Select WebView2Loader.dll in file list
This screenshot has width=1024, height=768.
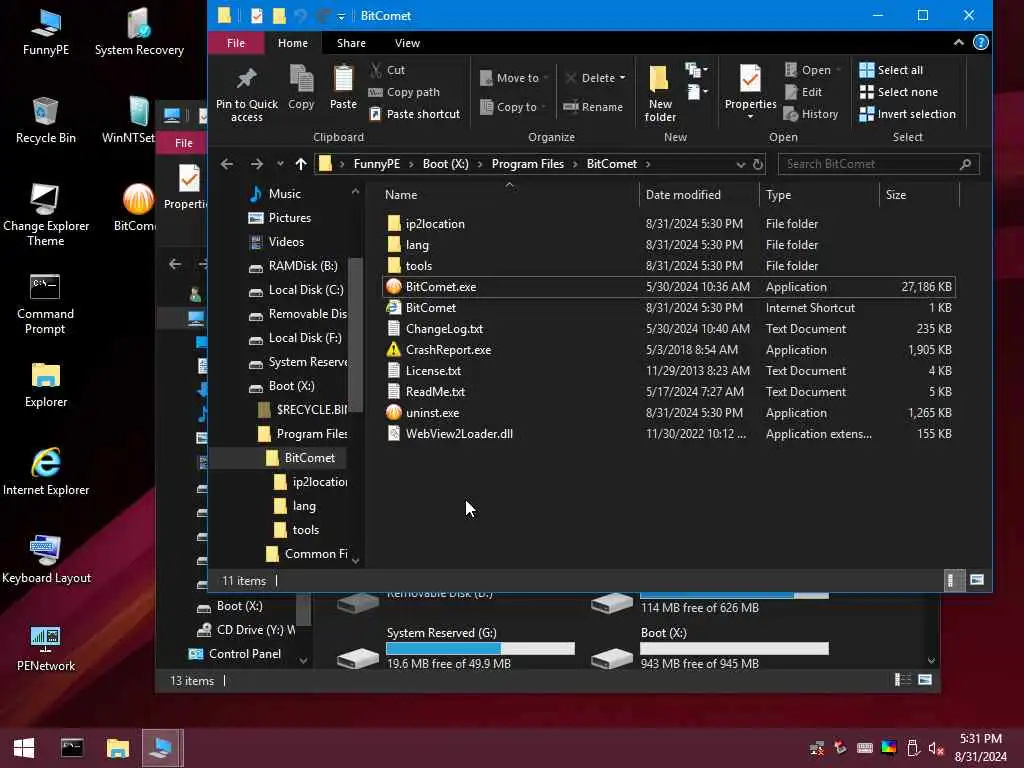point(669,434)
